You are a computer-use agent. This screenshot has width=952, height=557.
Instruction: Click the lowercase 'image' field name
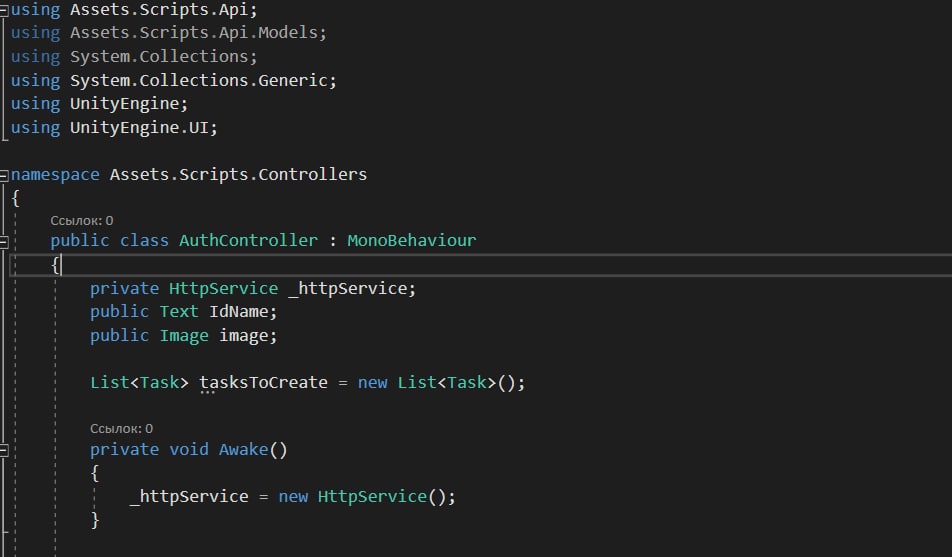[x=243, y=336]
